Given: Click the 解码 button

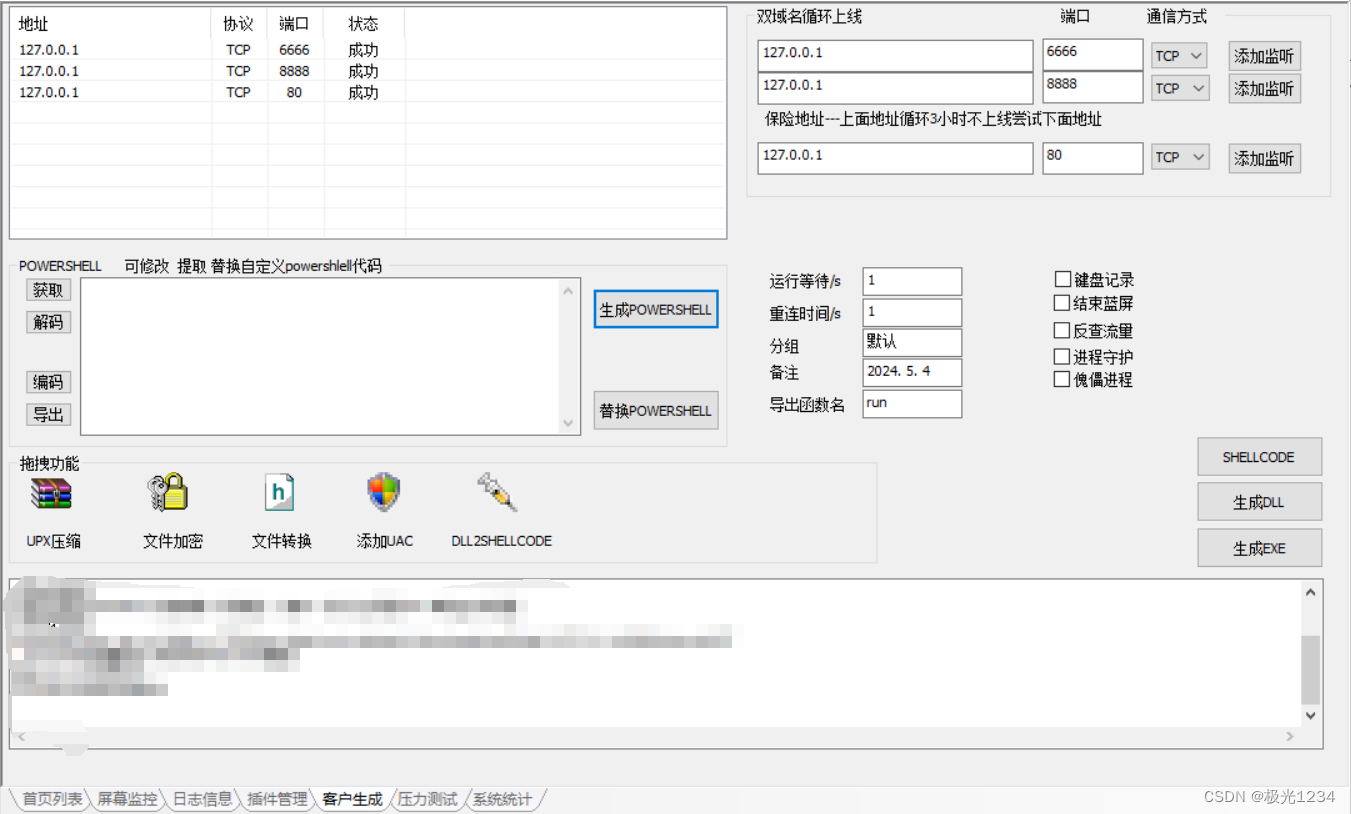Looking at the screenshot, I should click(48, 322).
